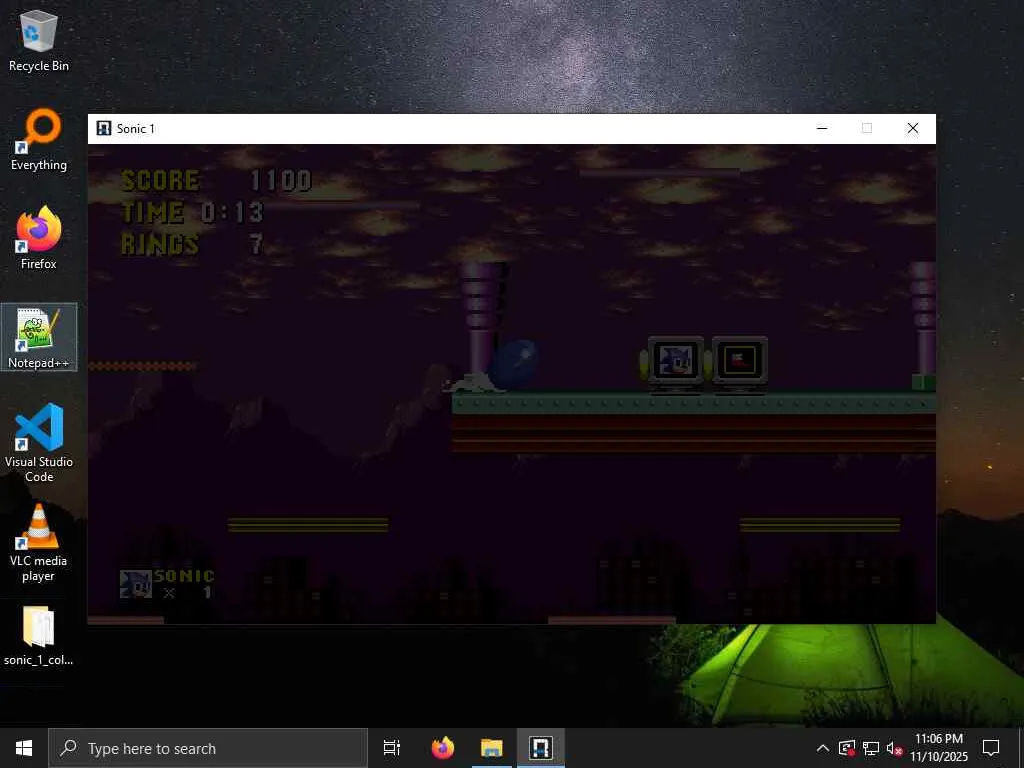Open File Explorer from the taskbar
Image resolution: width=1024 pixels, height=768 pixels.
[x=492, y=748]
